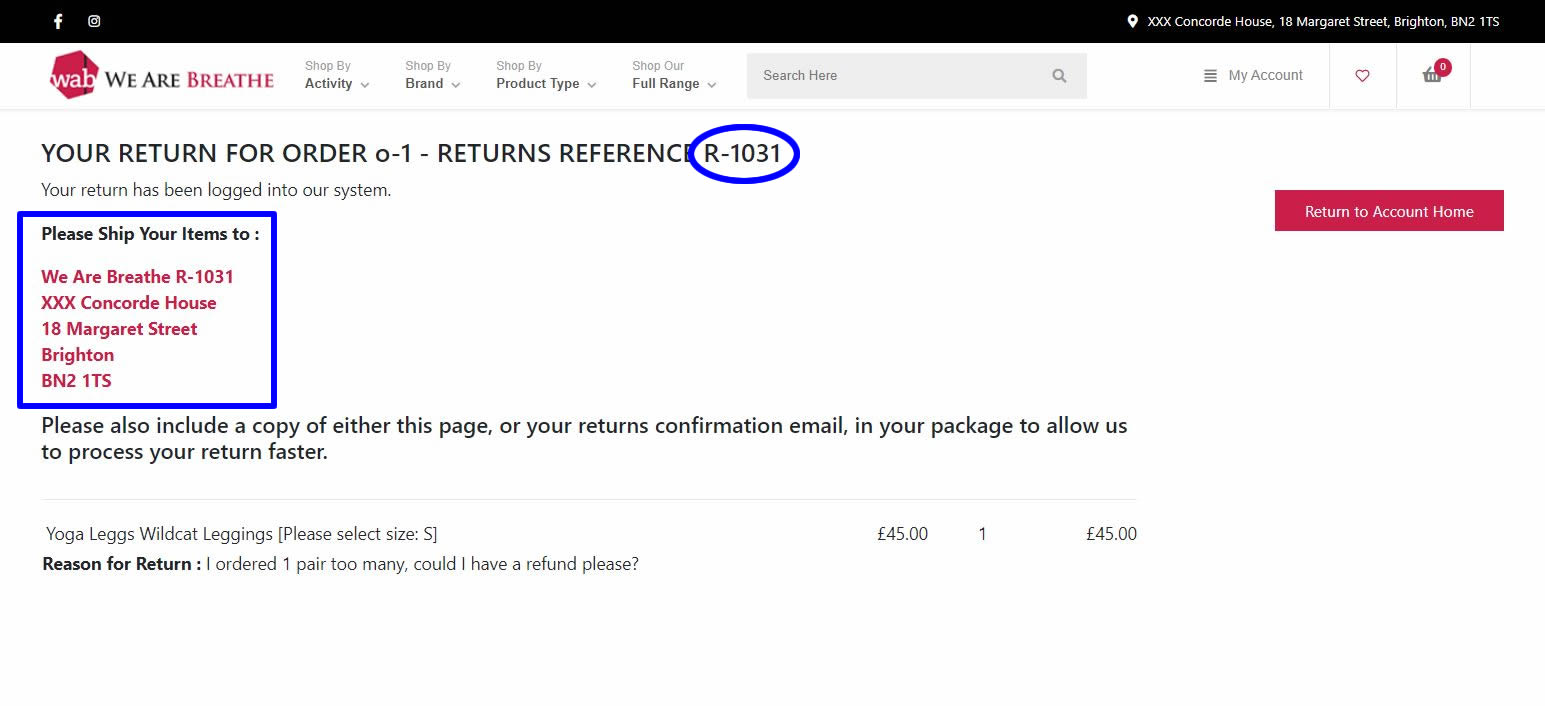The width and height of the screenshot is (1545, 706).
Task: Click the Yoga Leggs Wildcat Leggings item
Action: click(242, 534)
